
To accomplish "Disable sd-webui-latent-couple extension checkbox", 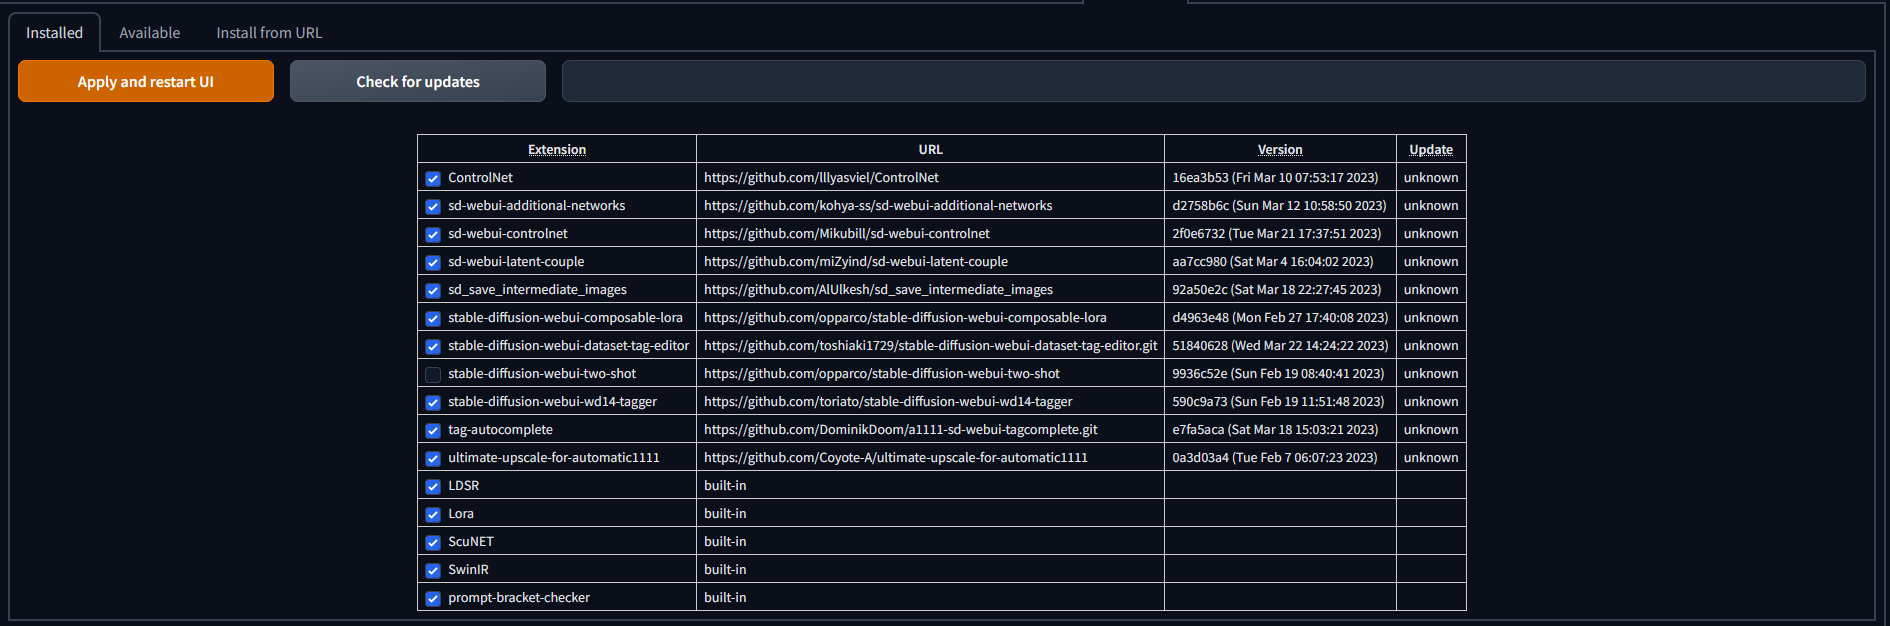I will coord(433,262).
